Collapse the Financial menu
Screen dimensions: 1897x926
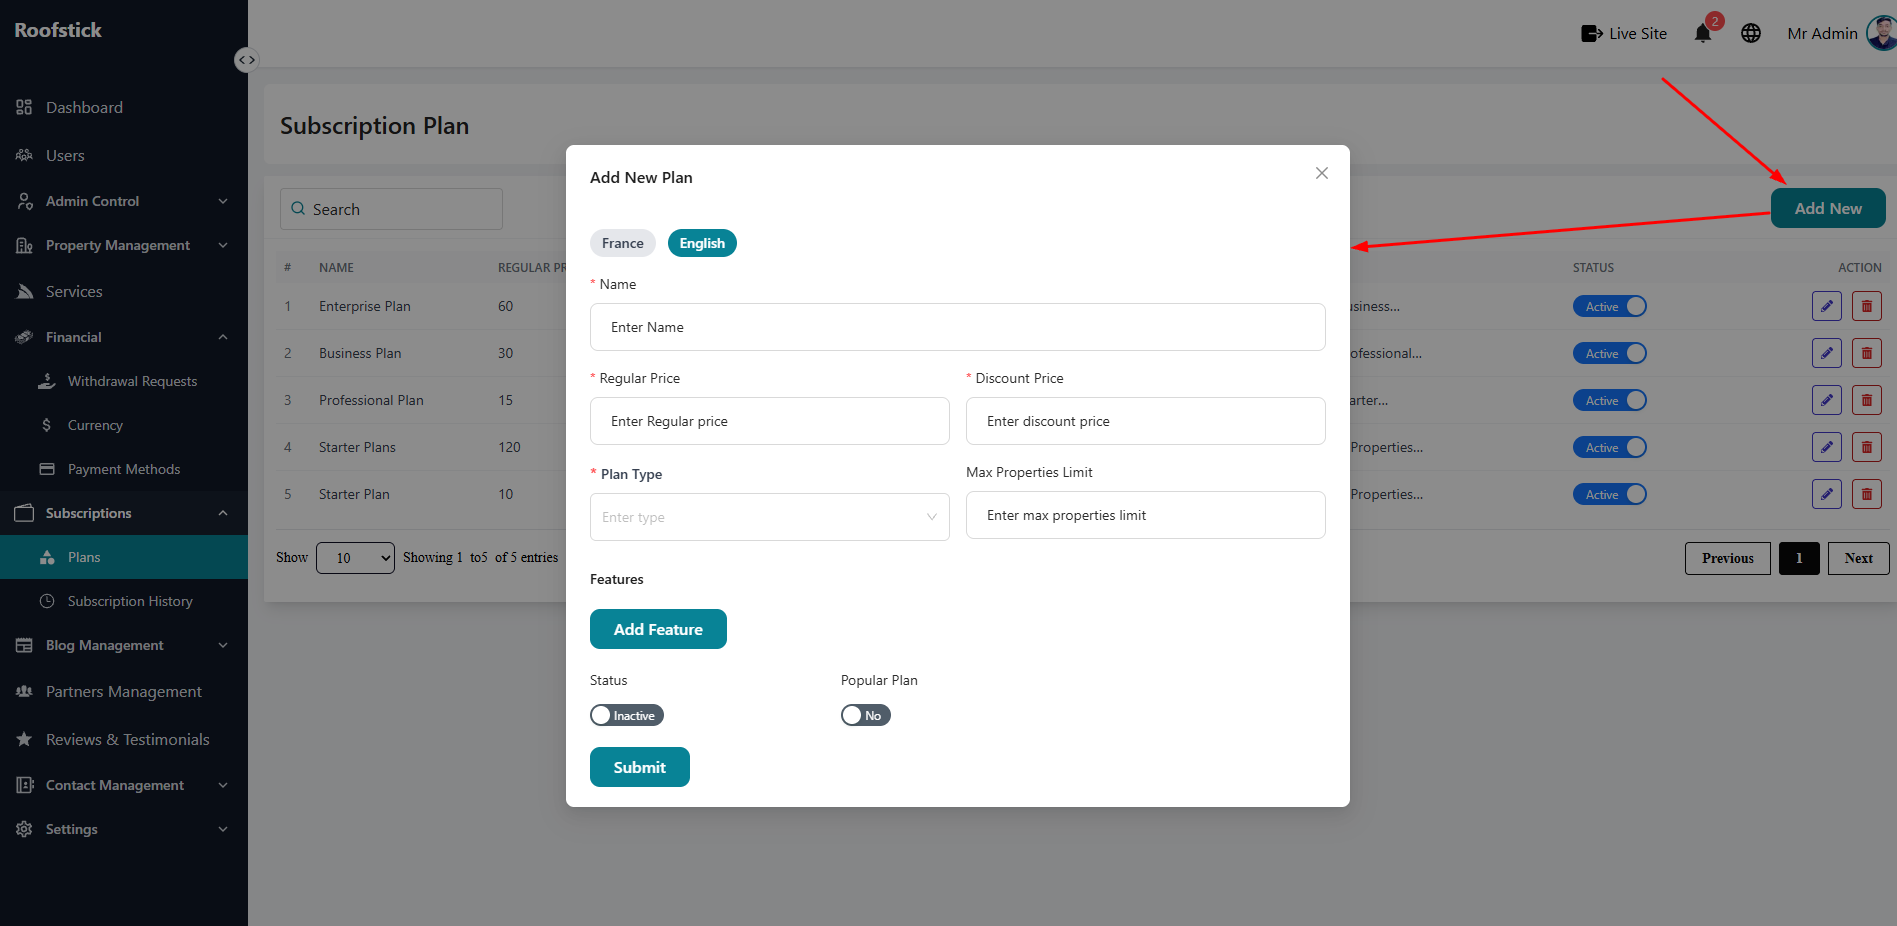[124, 337]
